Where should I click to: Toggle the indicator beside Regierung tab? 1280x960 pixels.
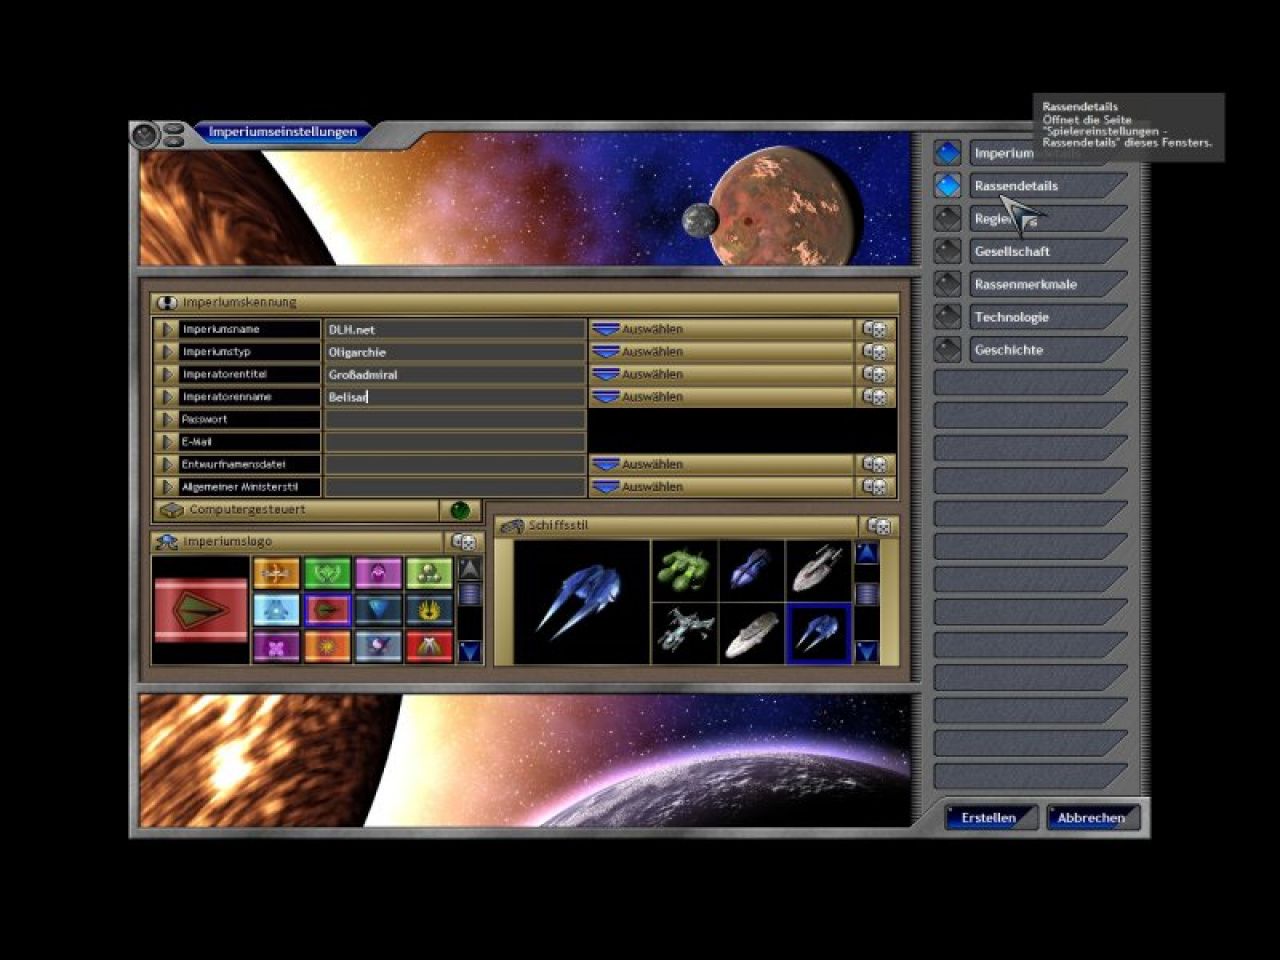(x=947, y=219)
